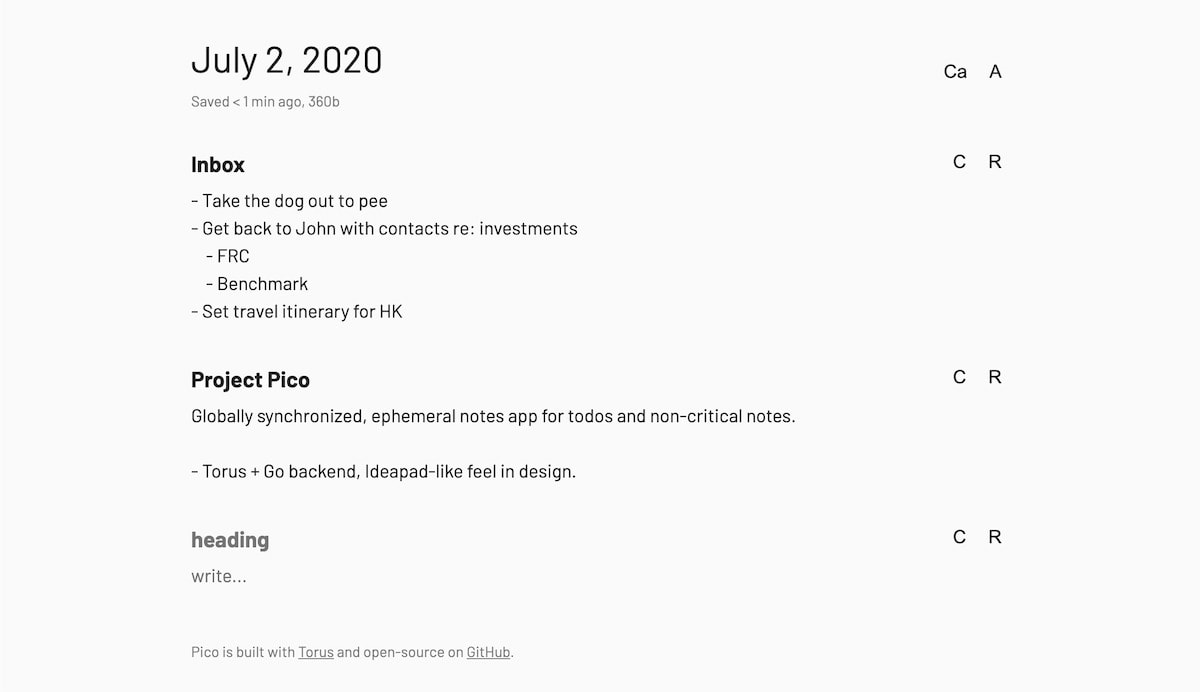1200x692 pixels.
Task: Click the 'Ca' button in the header
Action: 955,72
